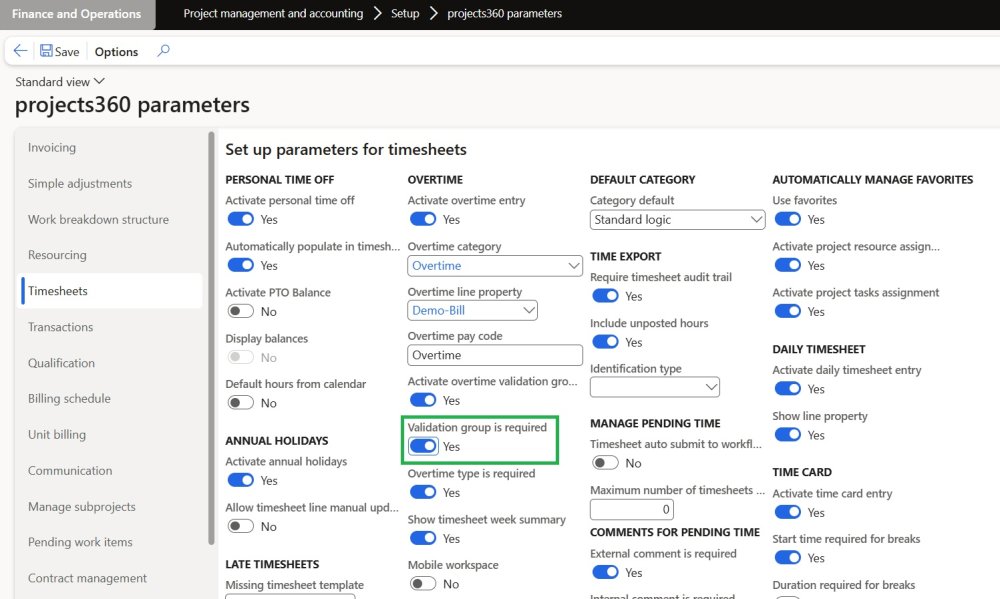Click the Save disk icon
The height and width of the screenshot is (599, 1000).
coord(46,51)
